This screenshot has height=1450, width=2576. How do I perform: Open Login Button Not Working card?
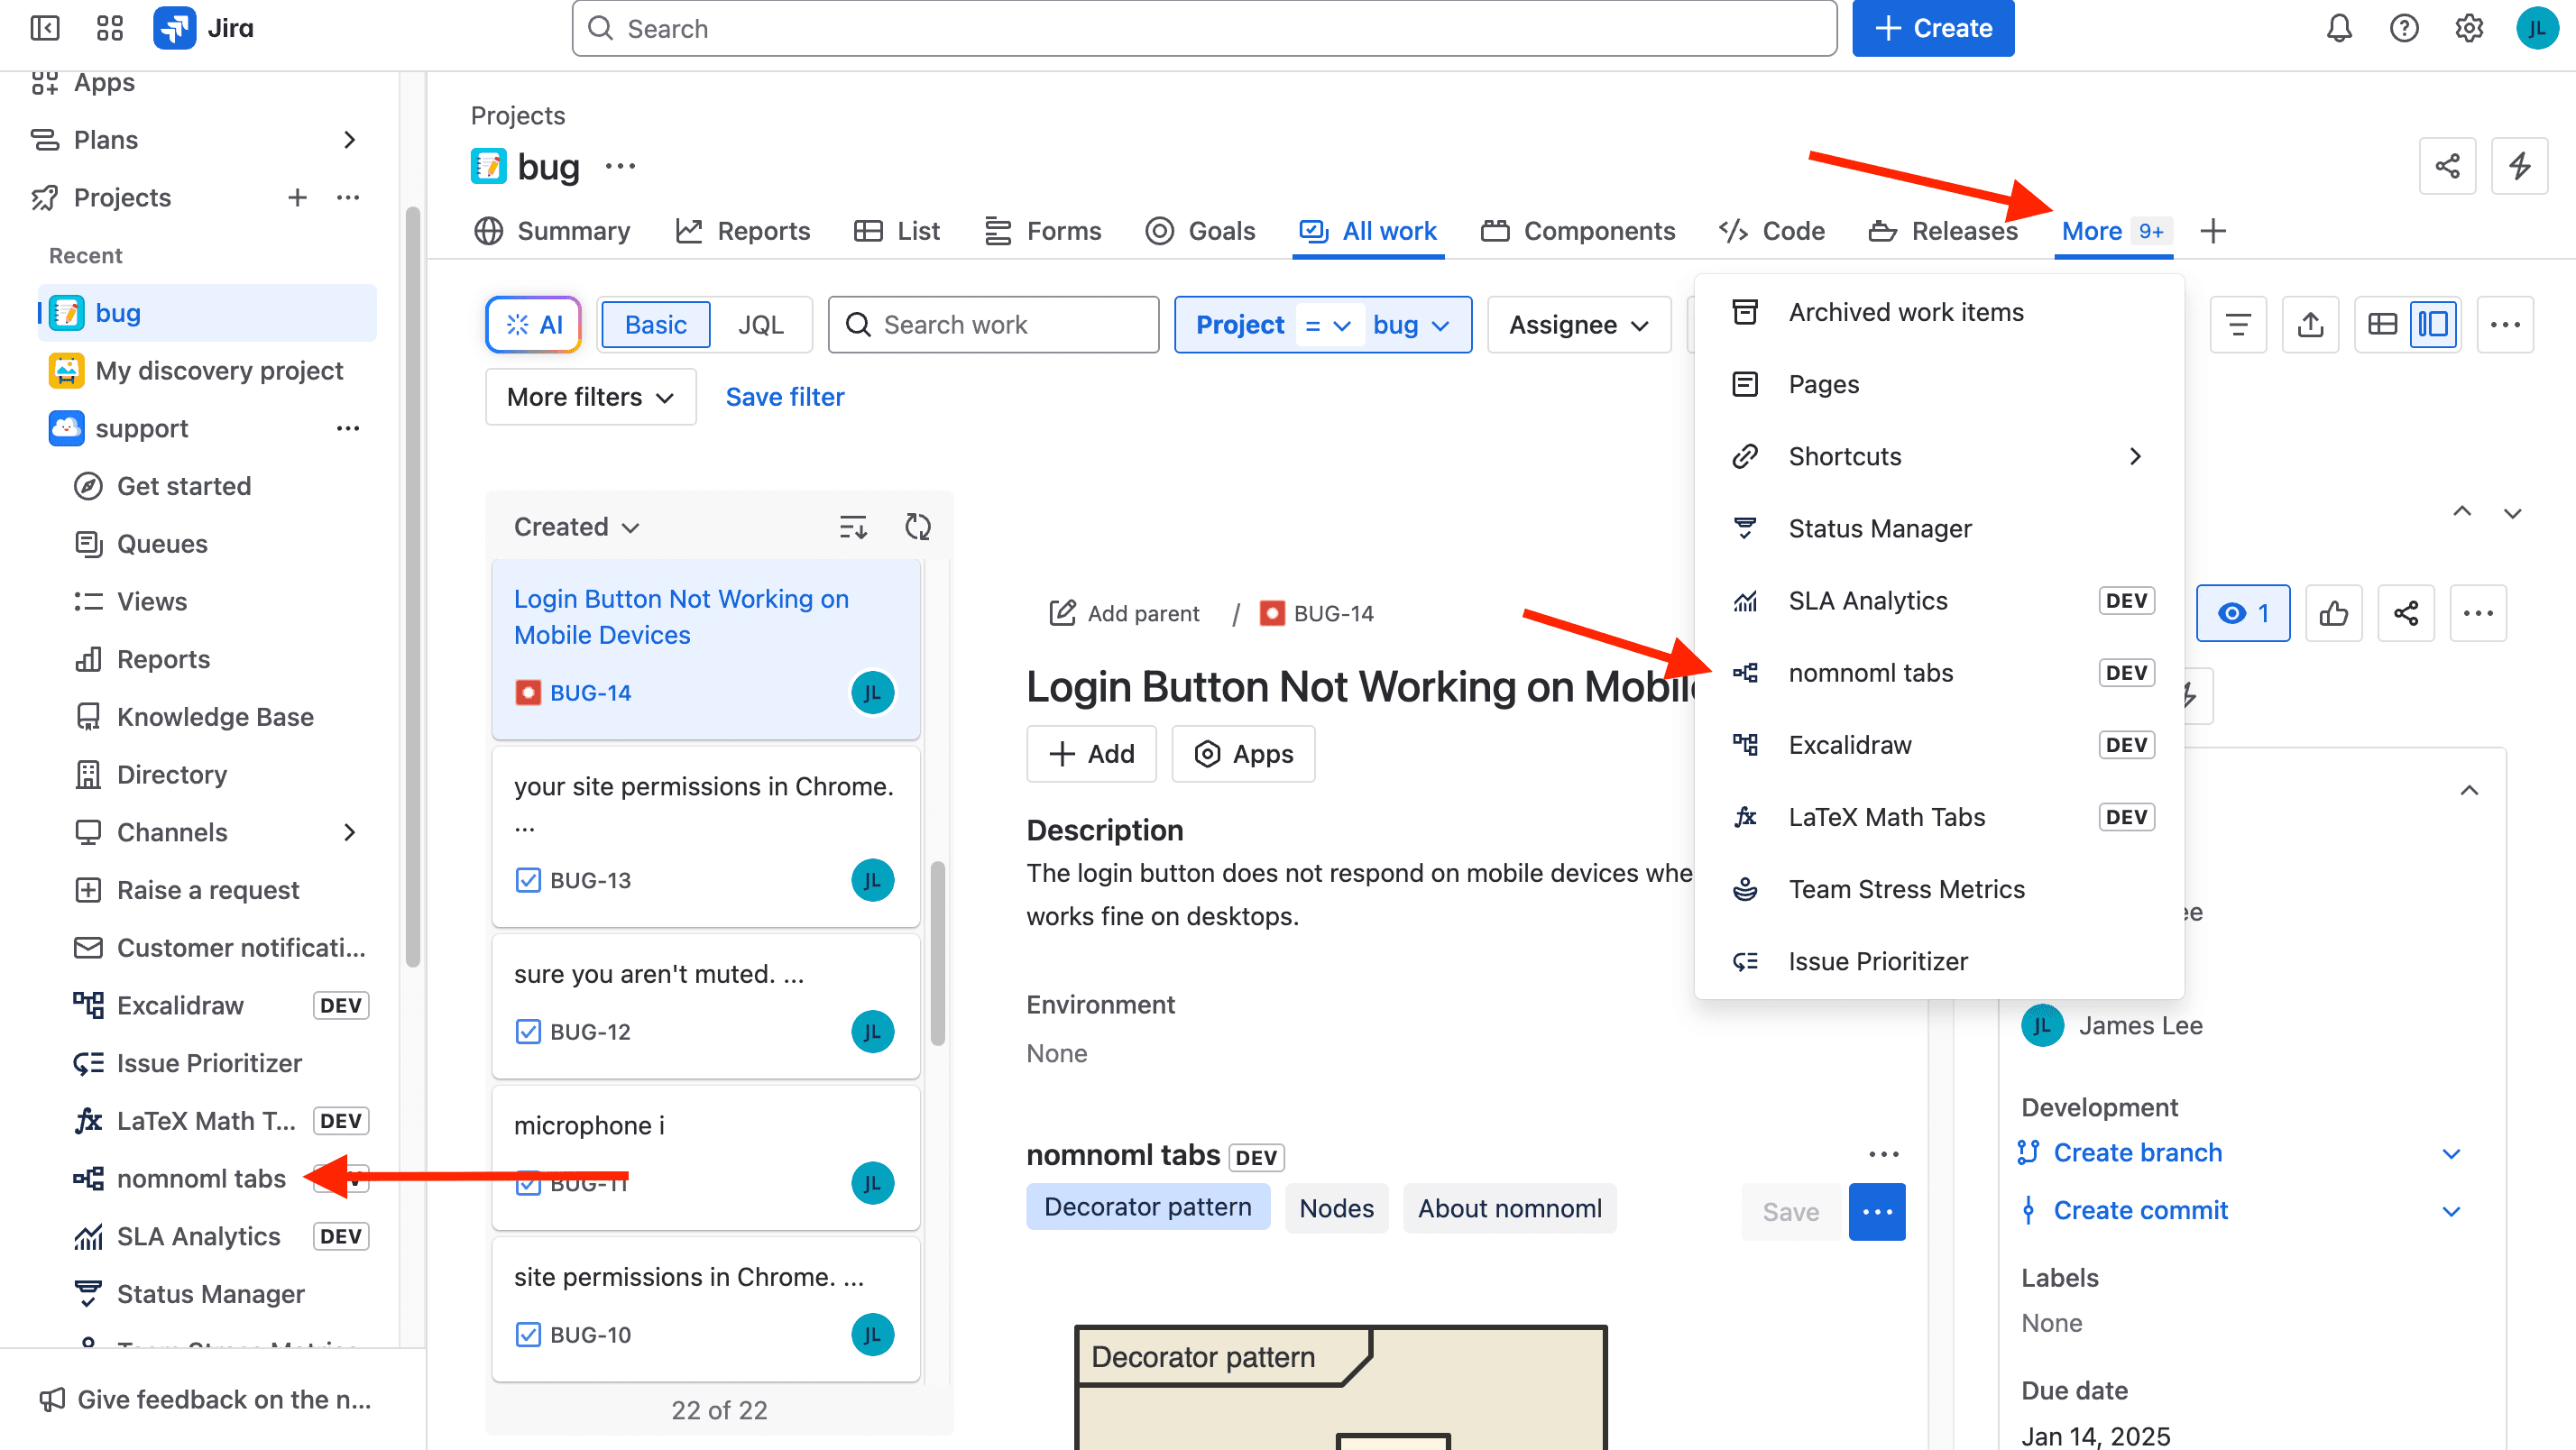[x=706, y=649]
